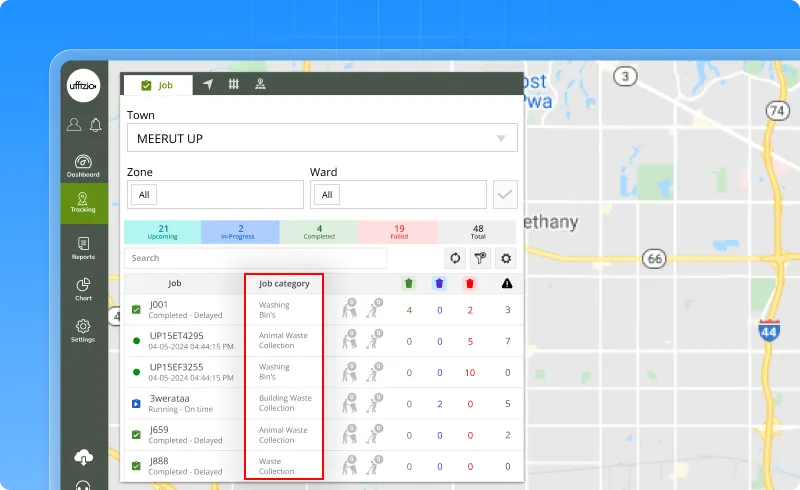800x490 pixels.
Task: Open the Reports section in sidebar
Action: click(83, 247)
